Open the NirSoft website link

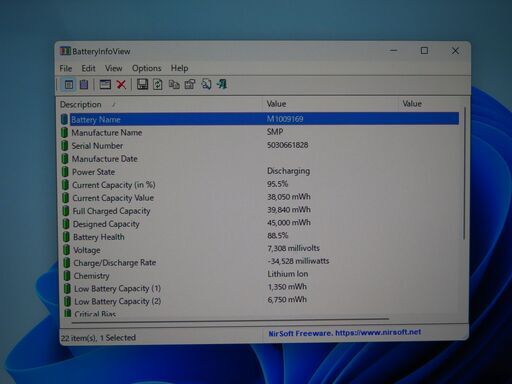(x=345, y=333)
